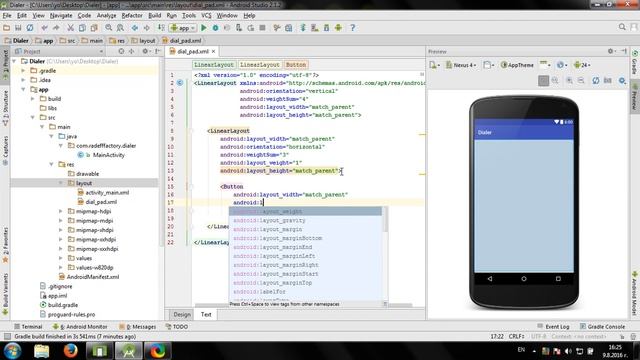Viewport: 640px width, 360px height.
Task: Open the orientation dropdown in Preview
Action: pyautogui.click(x=489, y=65)
